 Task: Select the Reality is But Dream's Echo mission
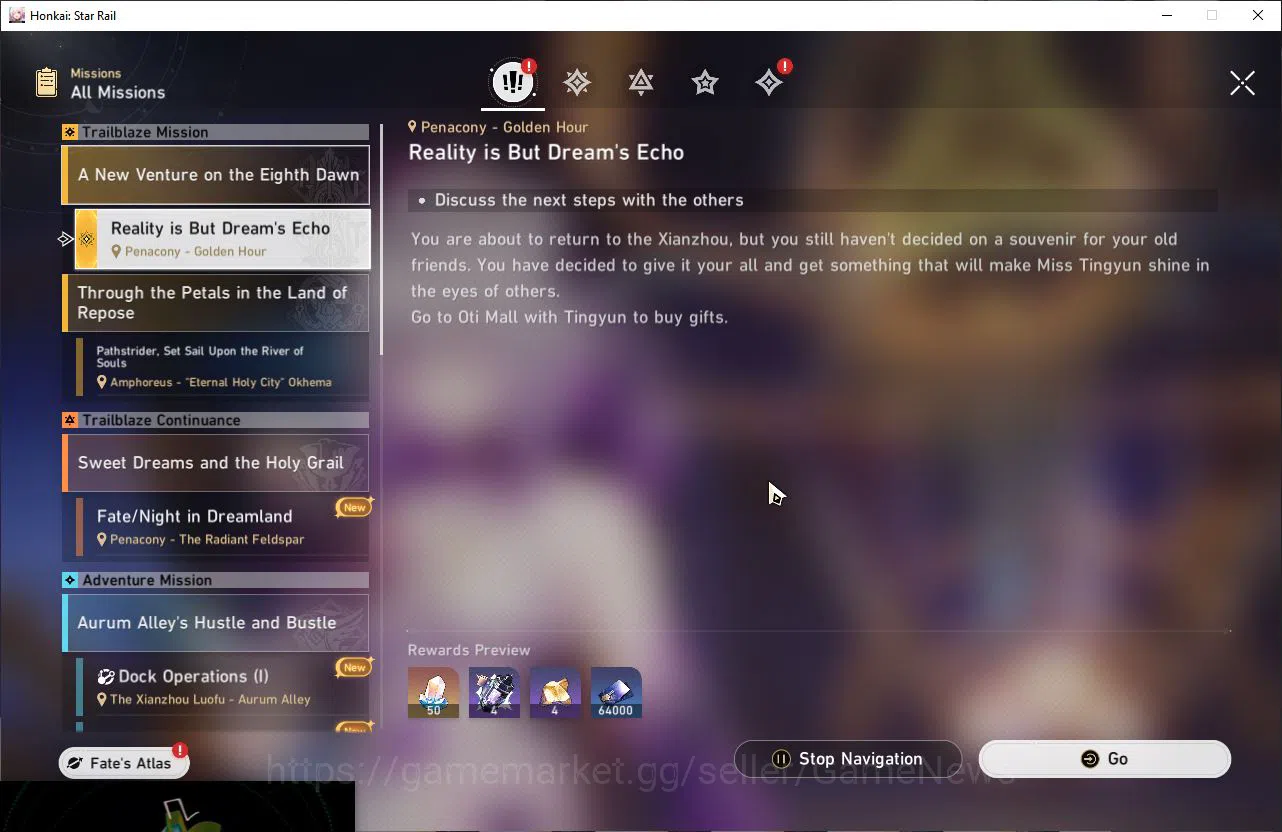[x=222, y=239]
